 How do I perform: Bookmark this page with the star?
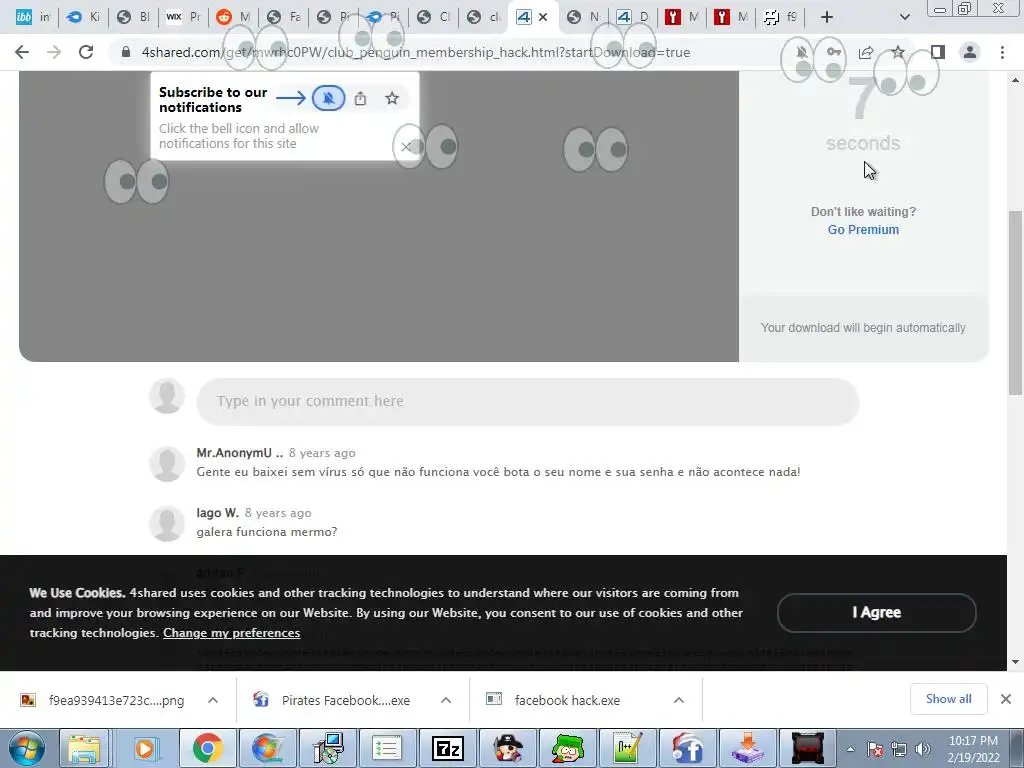click(x=898, y=52)
